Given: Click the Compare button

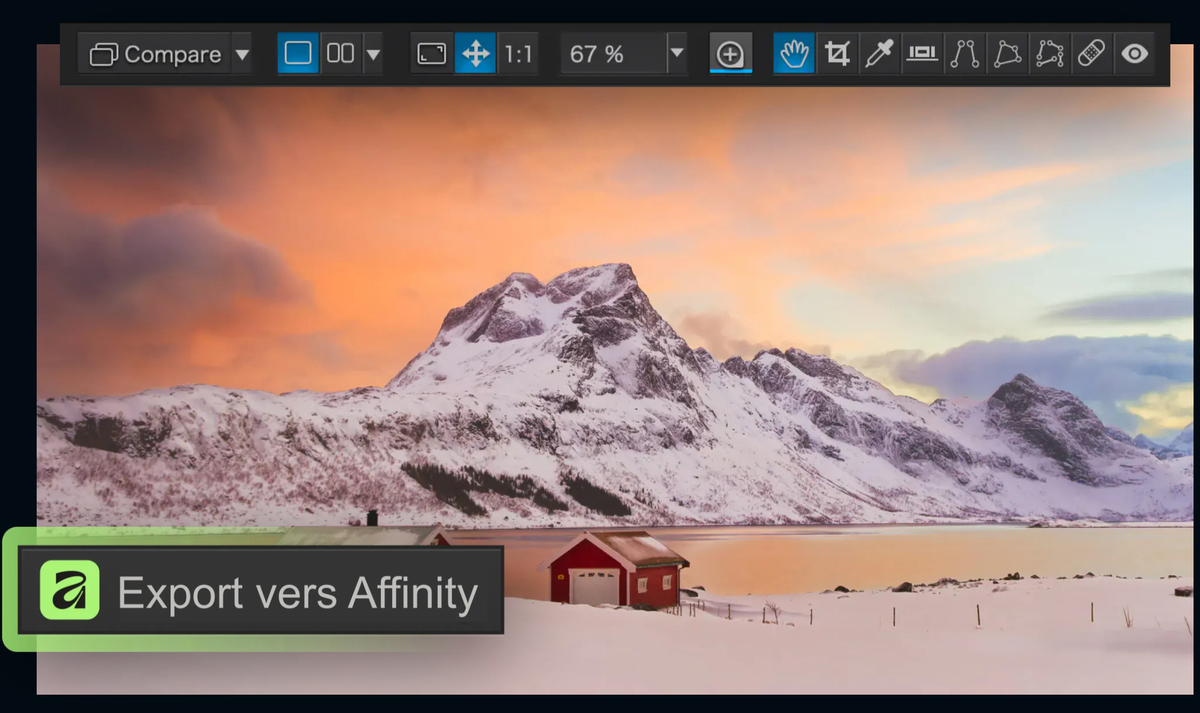Looking at the screenshot, I should click(x=155, y=54).
